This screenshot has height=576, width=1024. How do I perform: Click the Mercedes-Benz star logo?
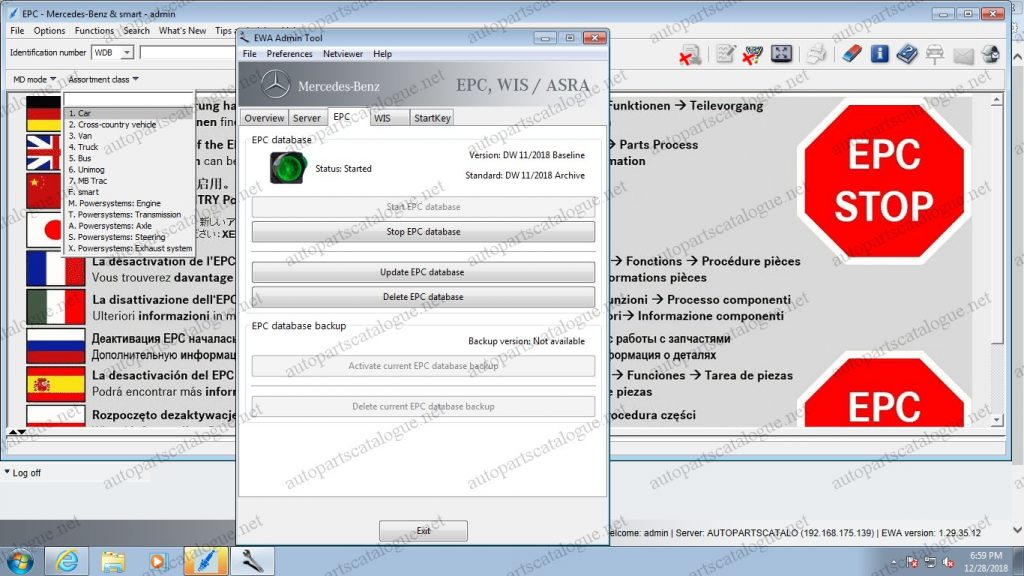[275, 85]
